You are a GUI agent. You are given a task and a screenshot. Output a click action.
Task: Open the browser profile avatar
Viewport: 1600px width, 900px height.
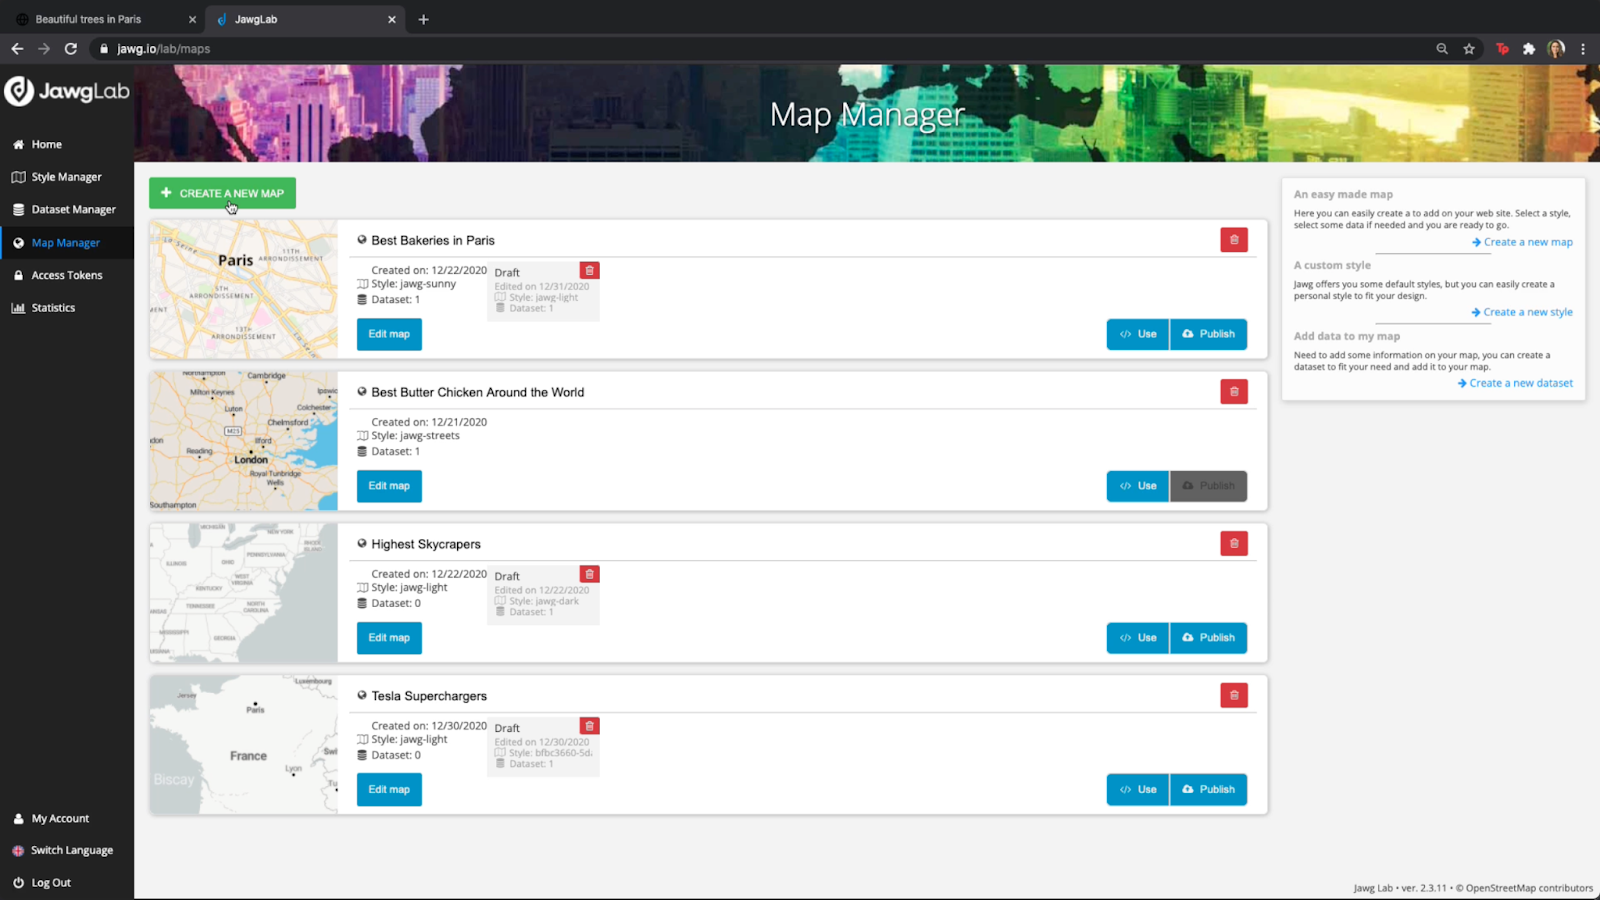click(1556, 48)
